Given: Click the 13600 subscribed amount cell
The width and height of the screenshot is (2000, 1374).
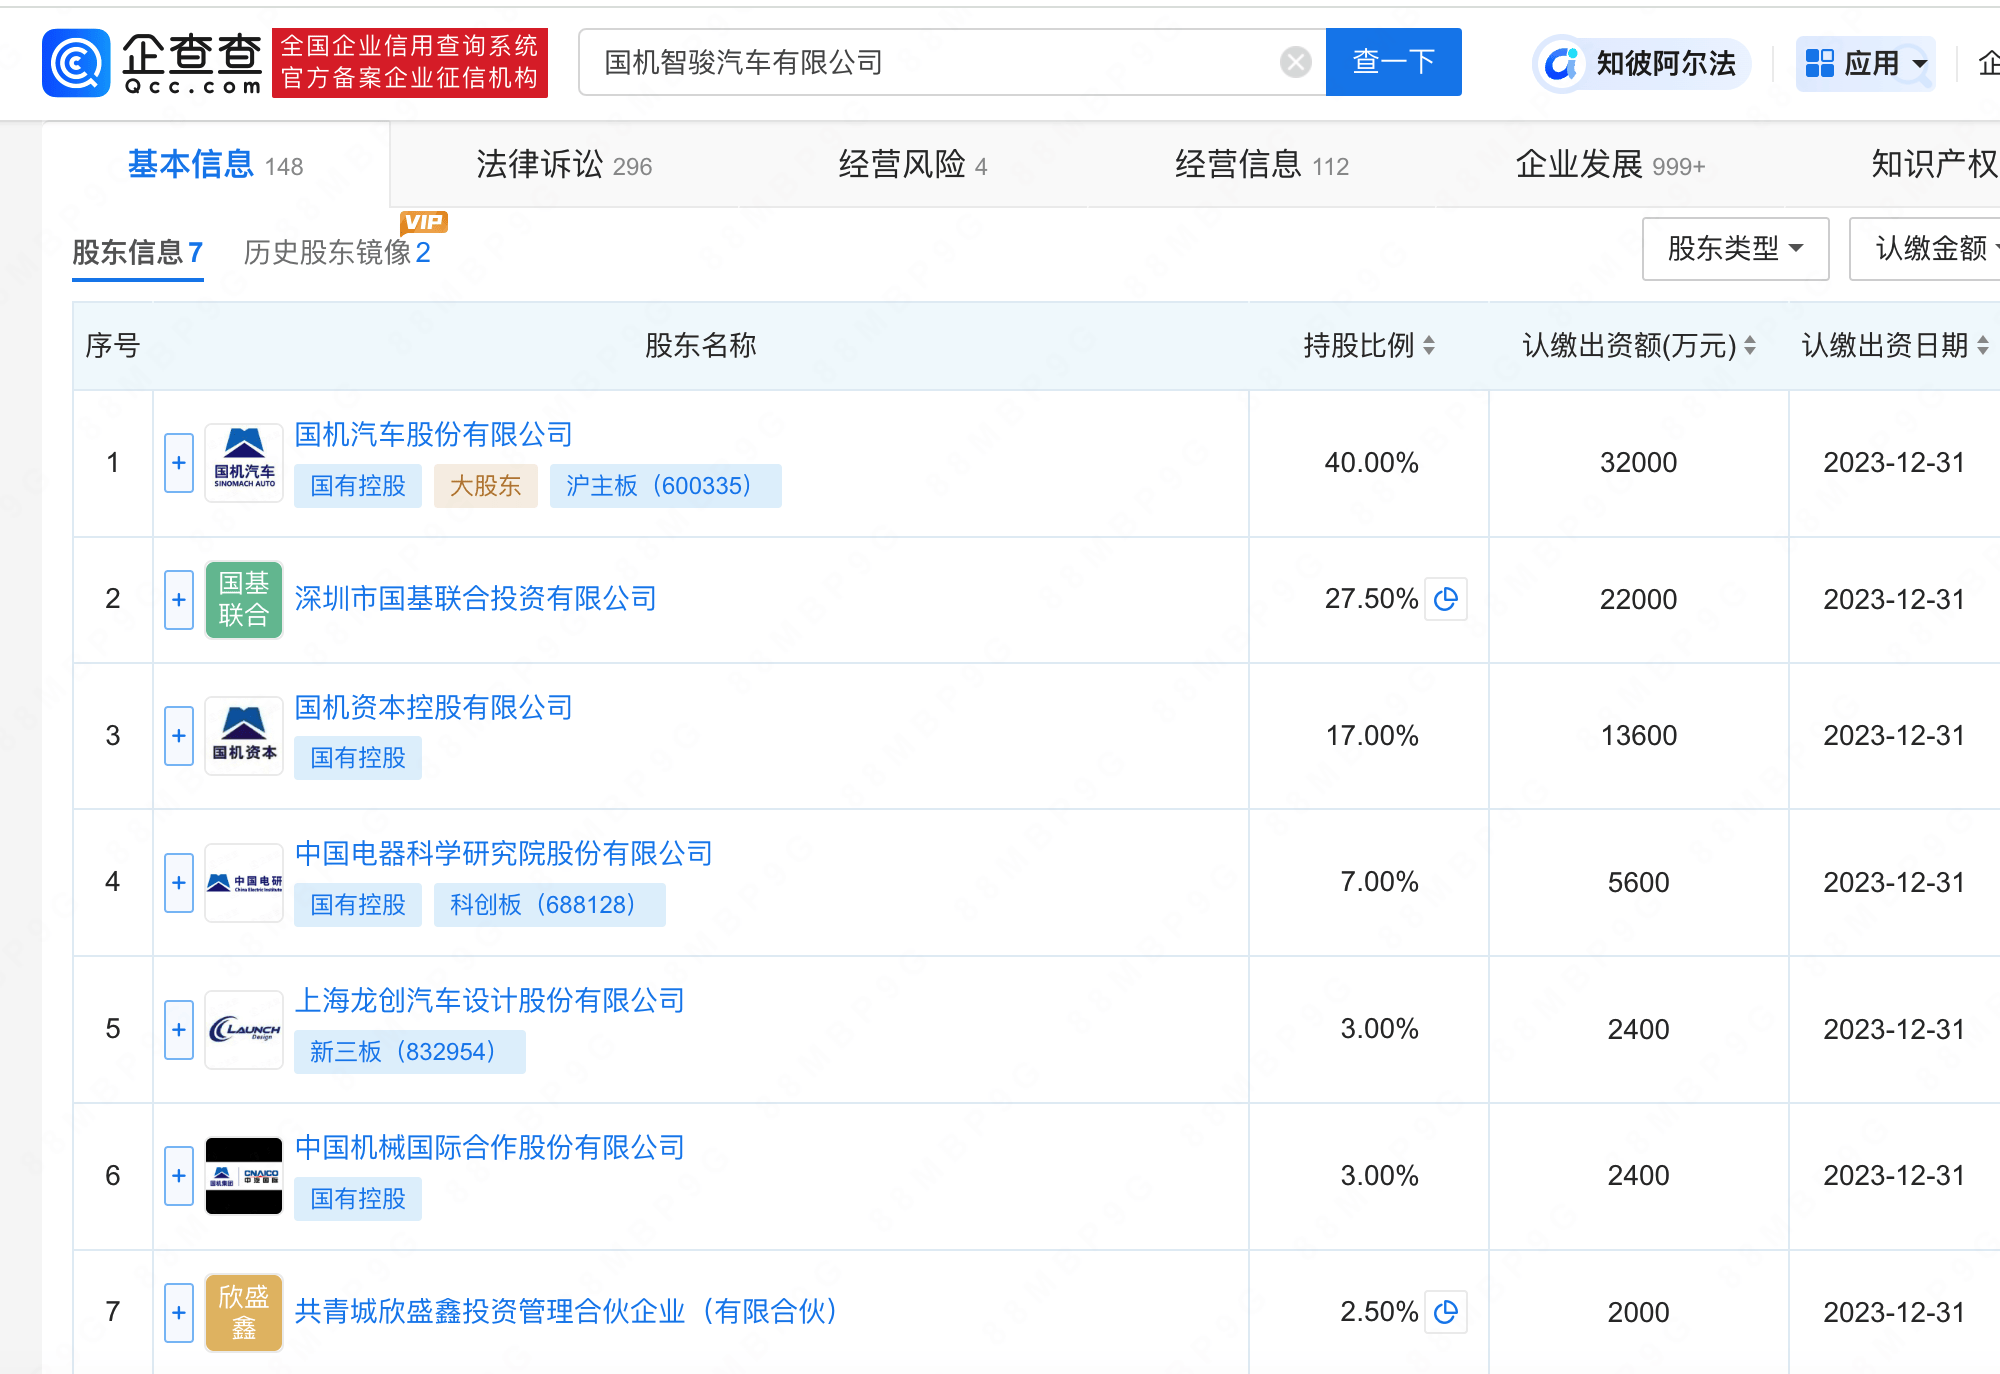Looking at the screenshot, I should point(1639,736).
